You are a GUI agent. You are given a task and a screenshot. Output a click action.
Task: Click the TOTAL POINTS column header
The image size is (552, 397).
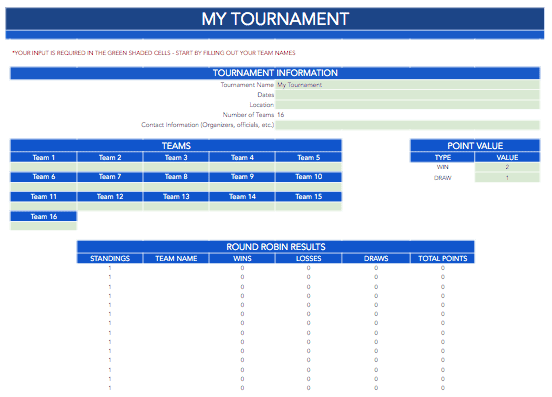tap(443, 258)
